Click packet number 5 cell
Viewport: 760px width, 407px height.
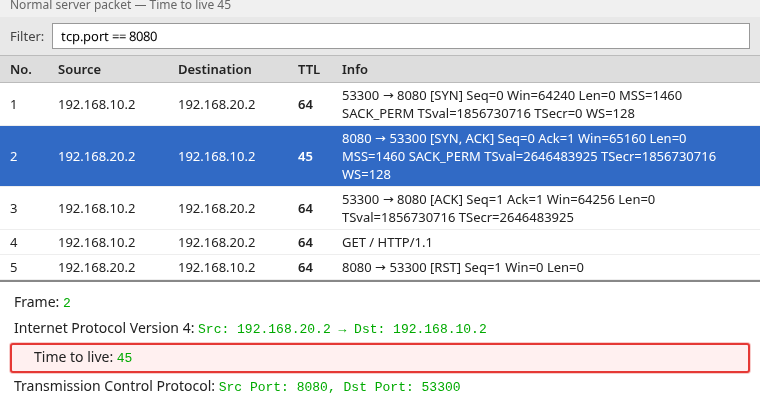(14, 267)
